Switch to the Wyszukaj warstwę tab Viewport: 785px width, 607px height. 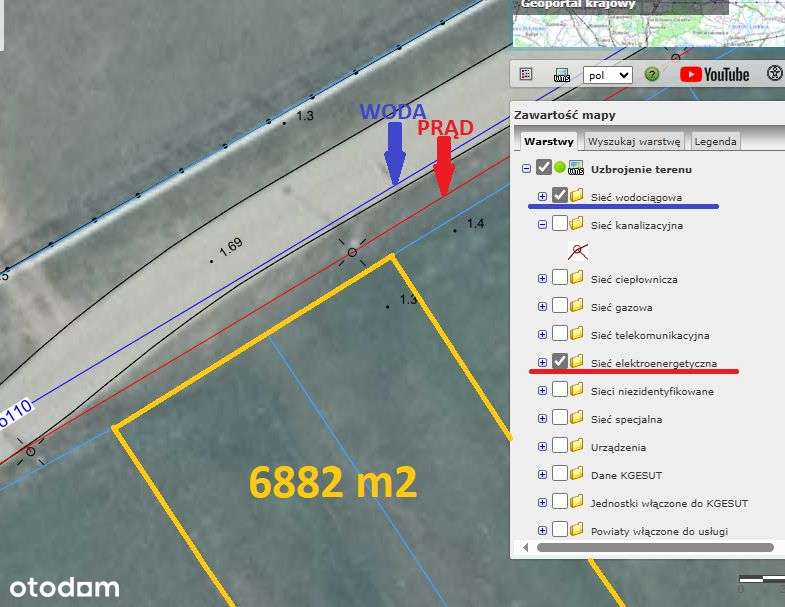[x=634, y=141]
